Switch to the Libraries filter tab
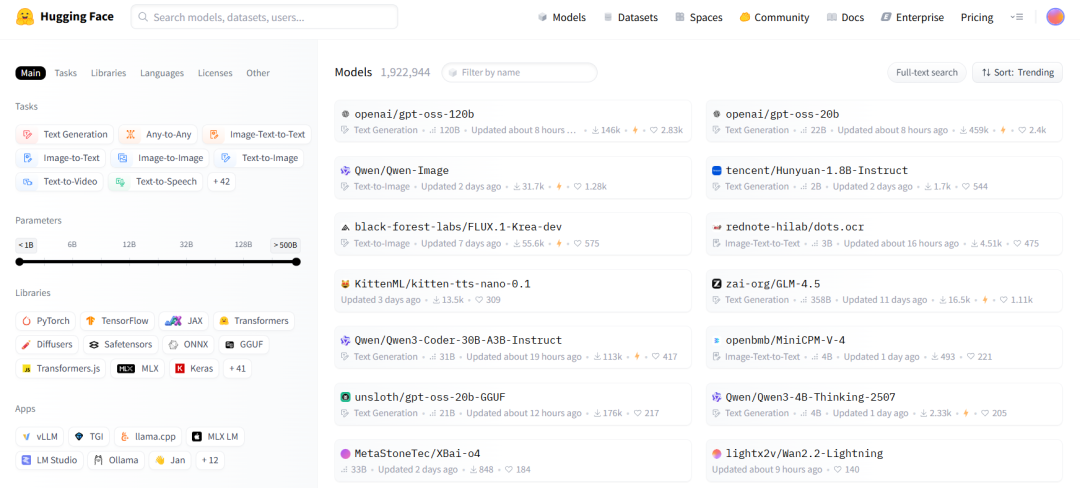Screen dimensions: 1080x488 [x=109, y=73]
